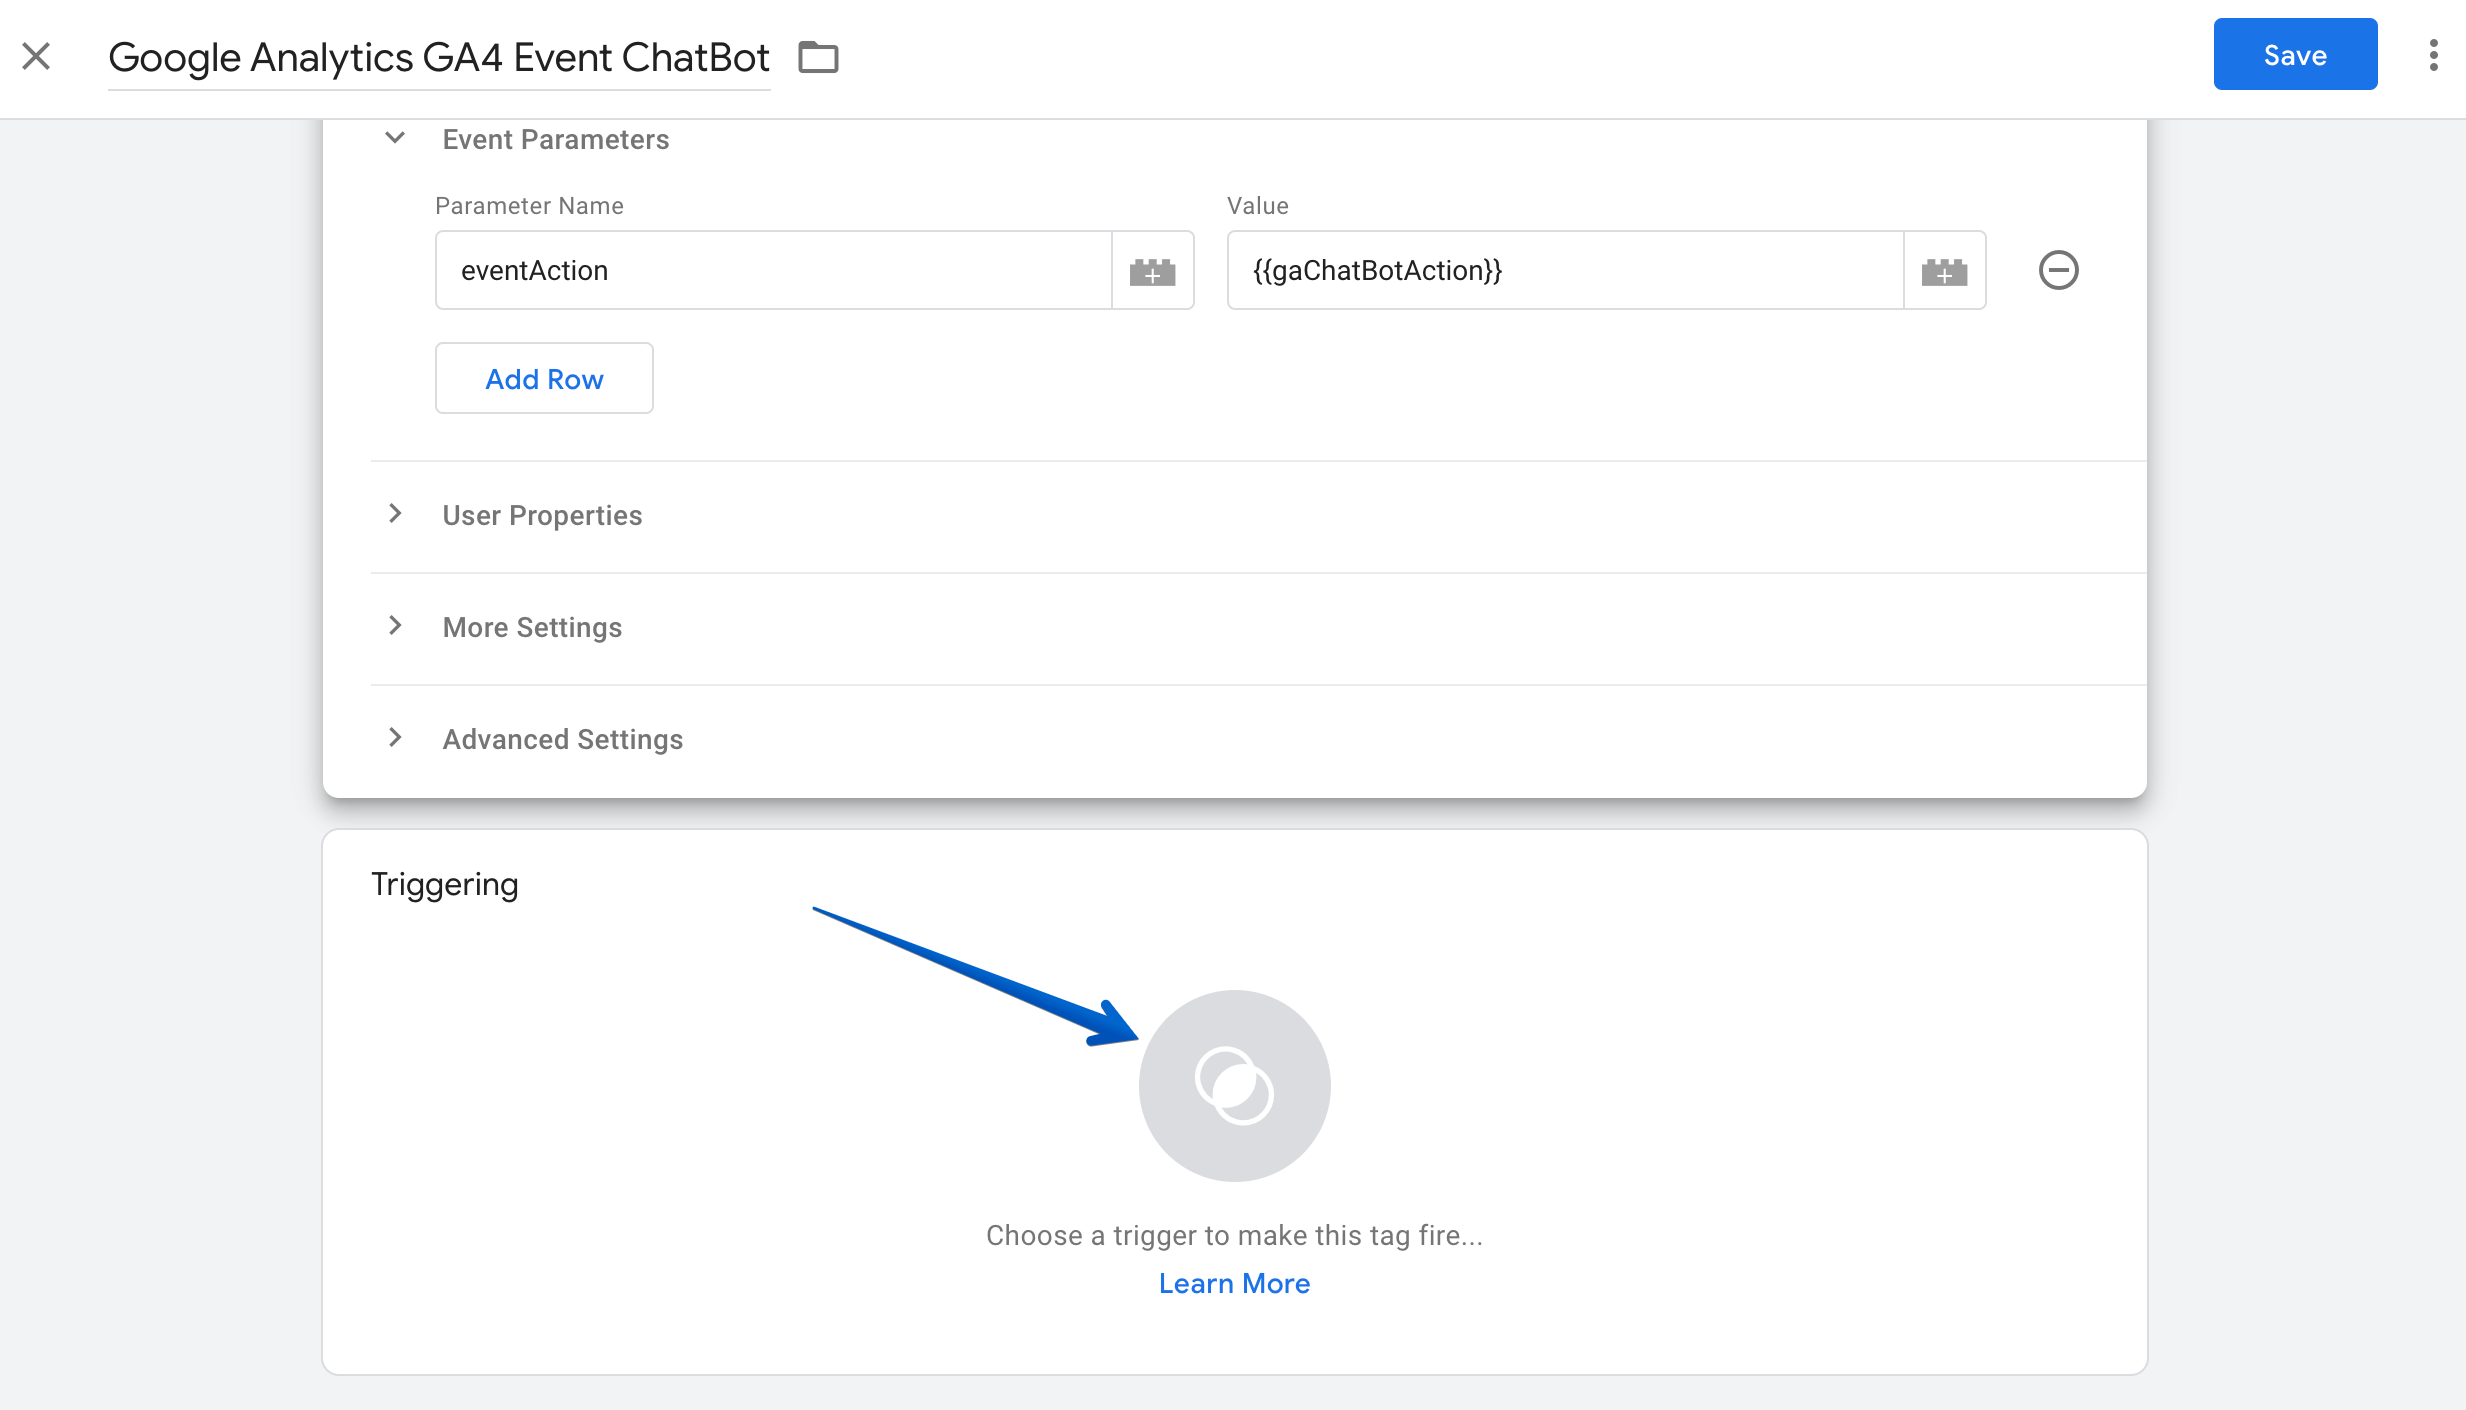Open the Learn More link
This screenshot has width=2466, height=1410.
coord(1234,1283)
